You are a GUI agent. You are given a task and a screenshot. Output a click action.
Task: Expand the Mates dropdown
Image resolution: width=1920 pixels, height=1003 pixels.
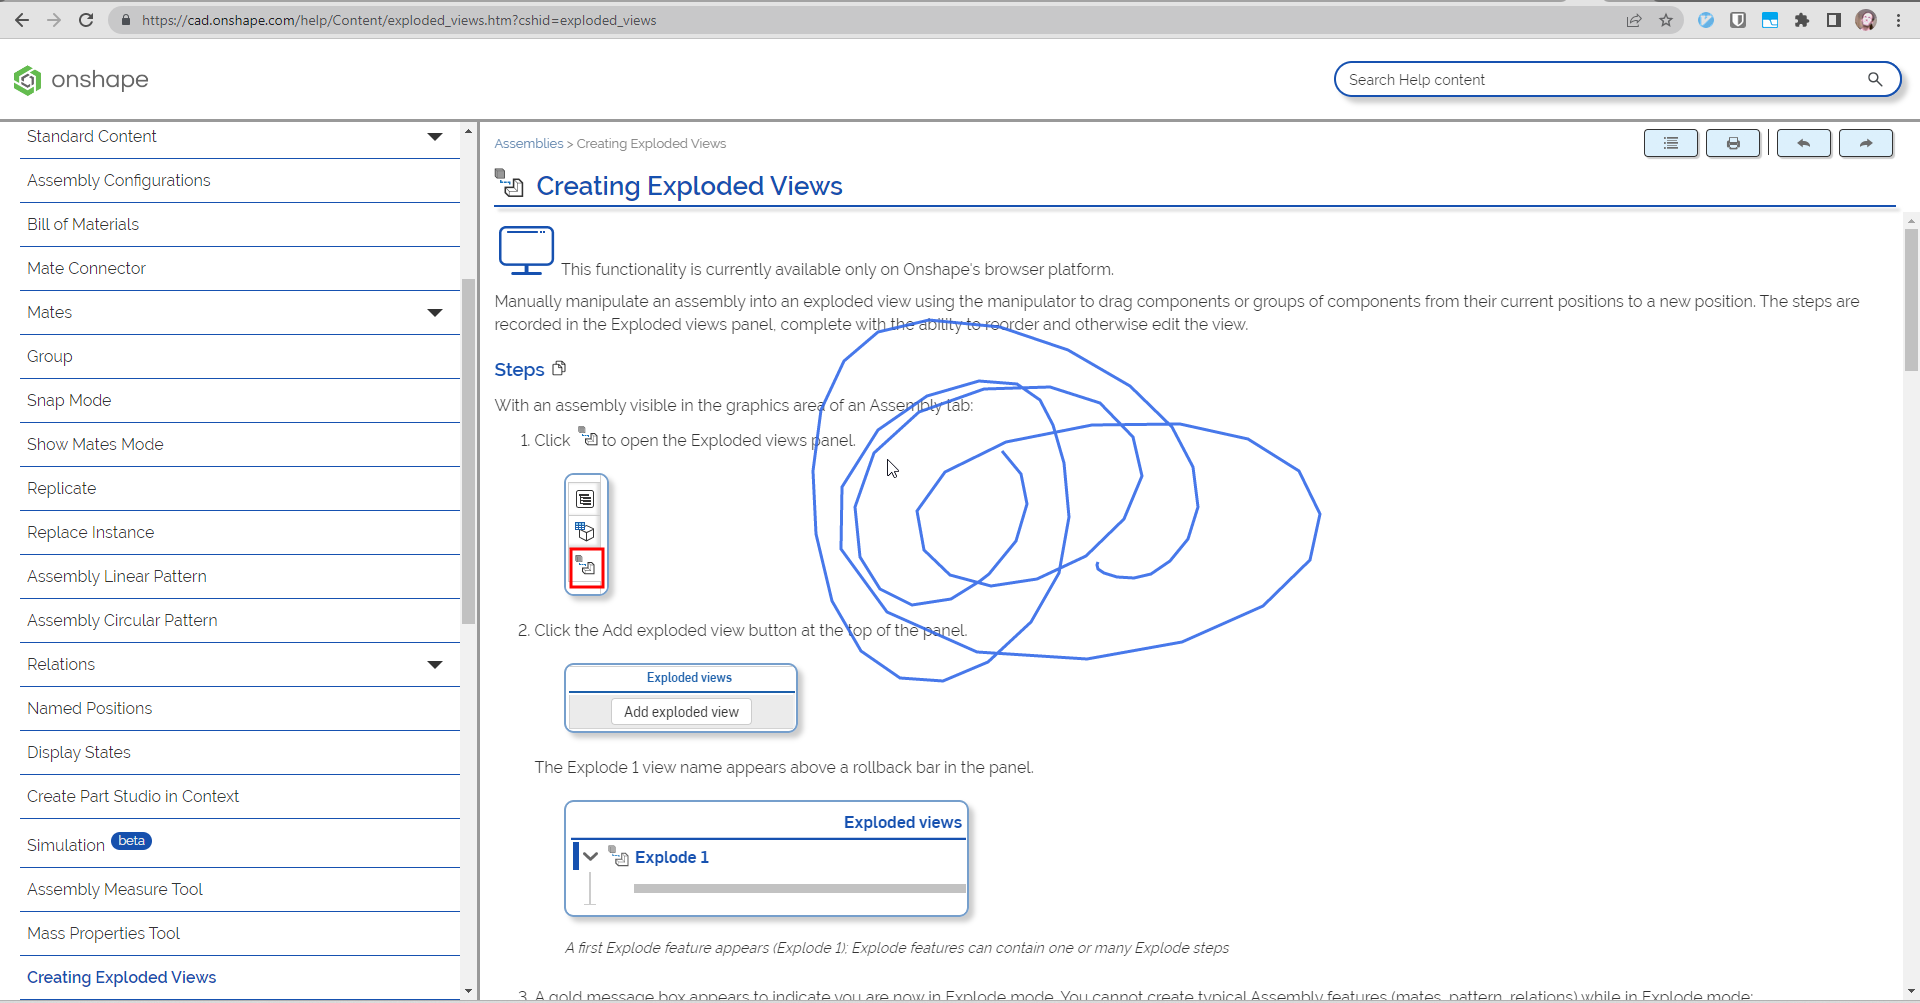(435, 312)
